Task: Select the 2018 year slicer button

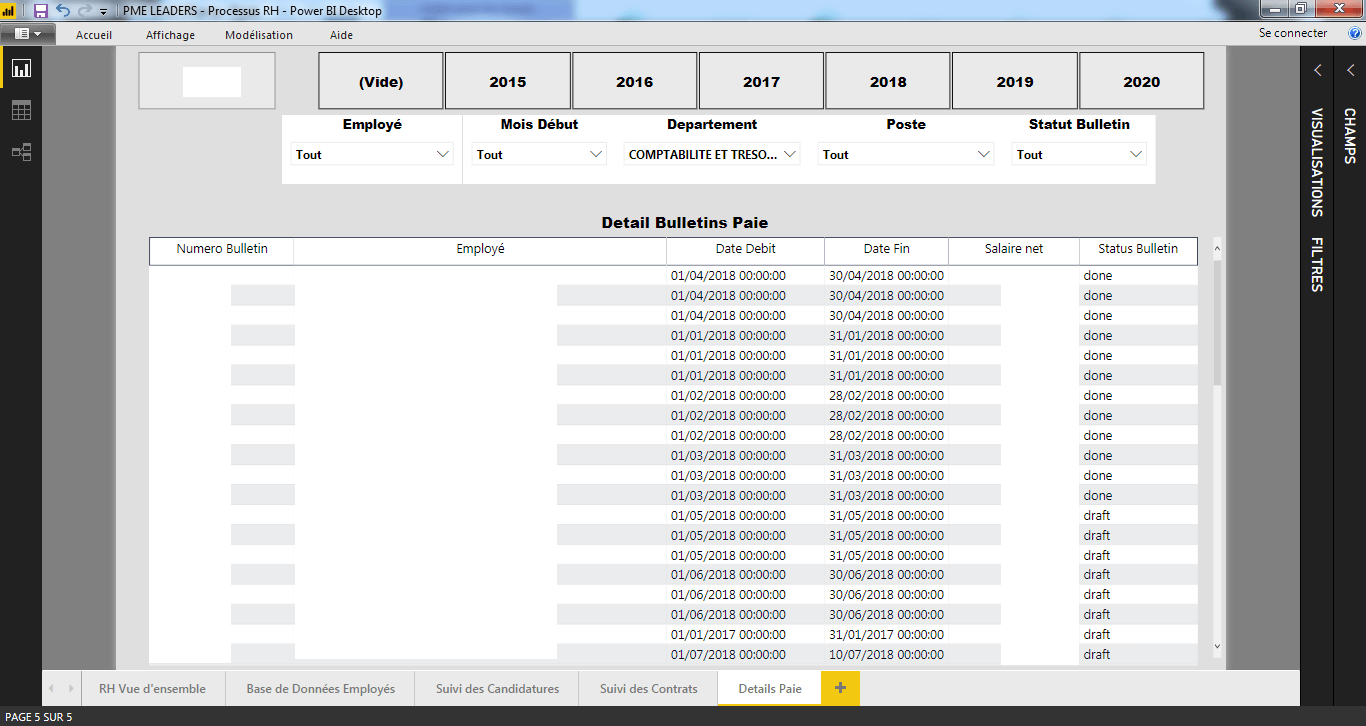Action: [888, 82]
